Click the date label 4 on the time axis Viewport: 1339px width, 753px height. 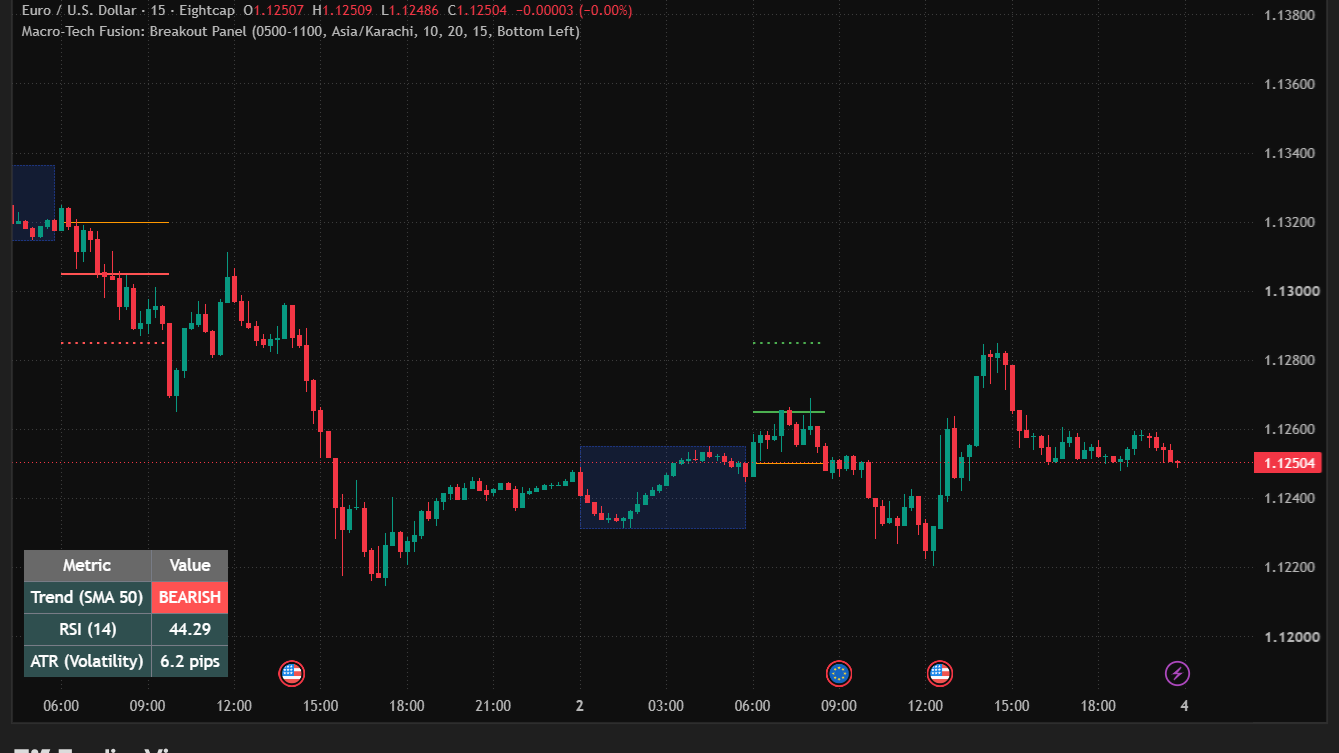click(x=1184, y=706)
